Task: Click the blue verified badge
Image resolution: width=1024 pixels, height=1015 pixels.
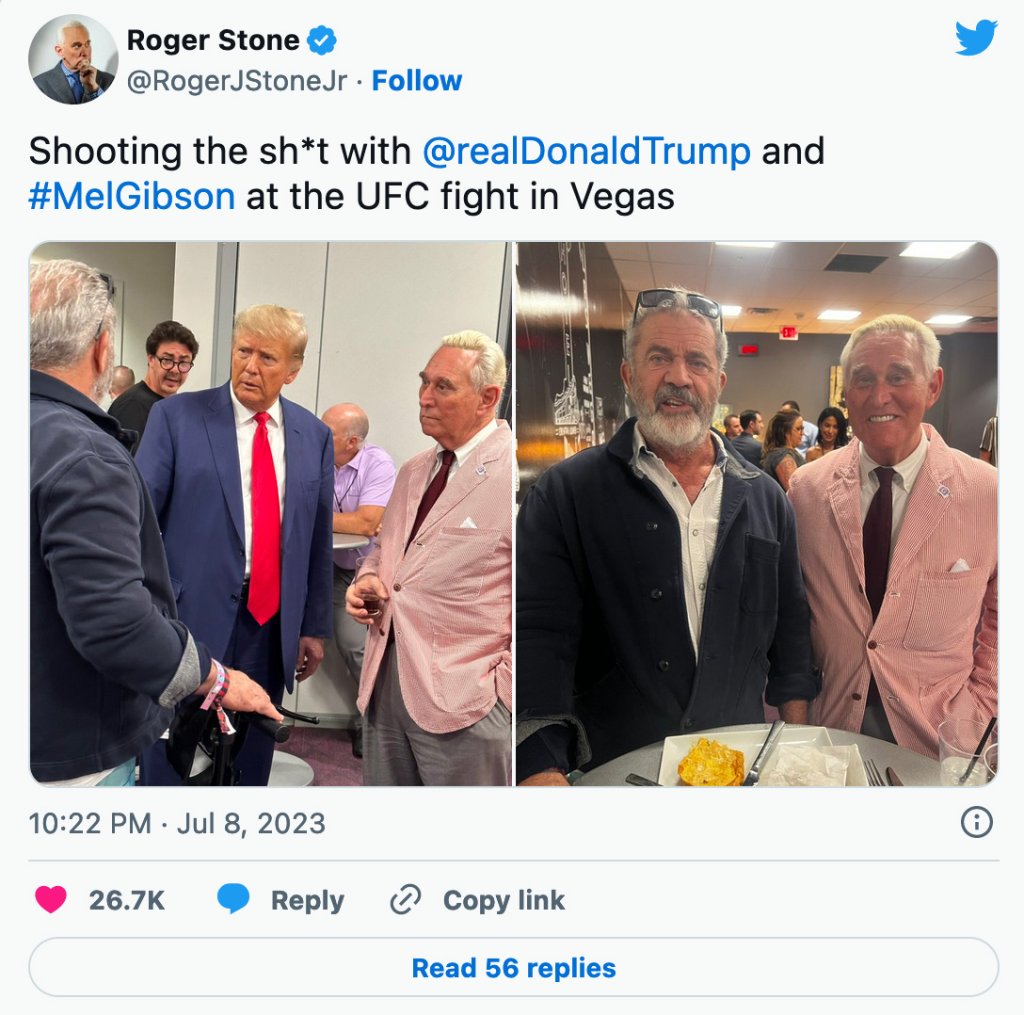Action: (321, 40)
